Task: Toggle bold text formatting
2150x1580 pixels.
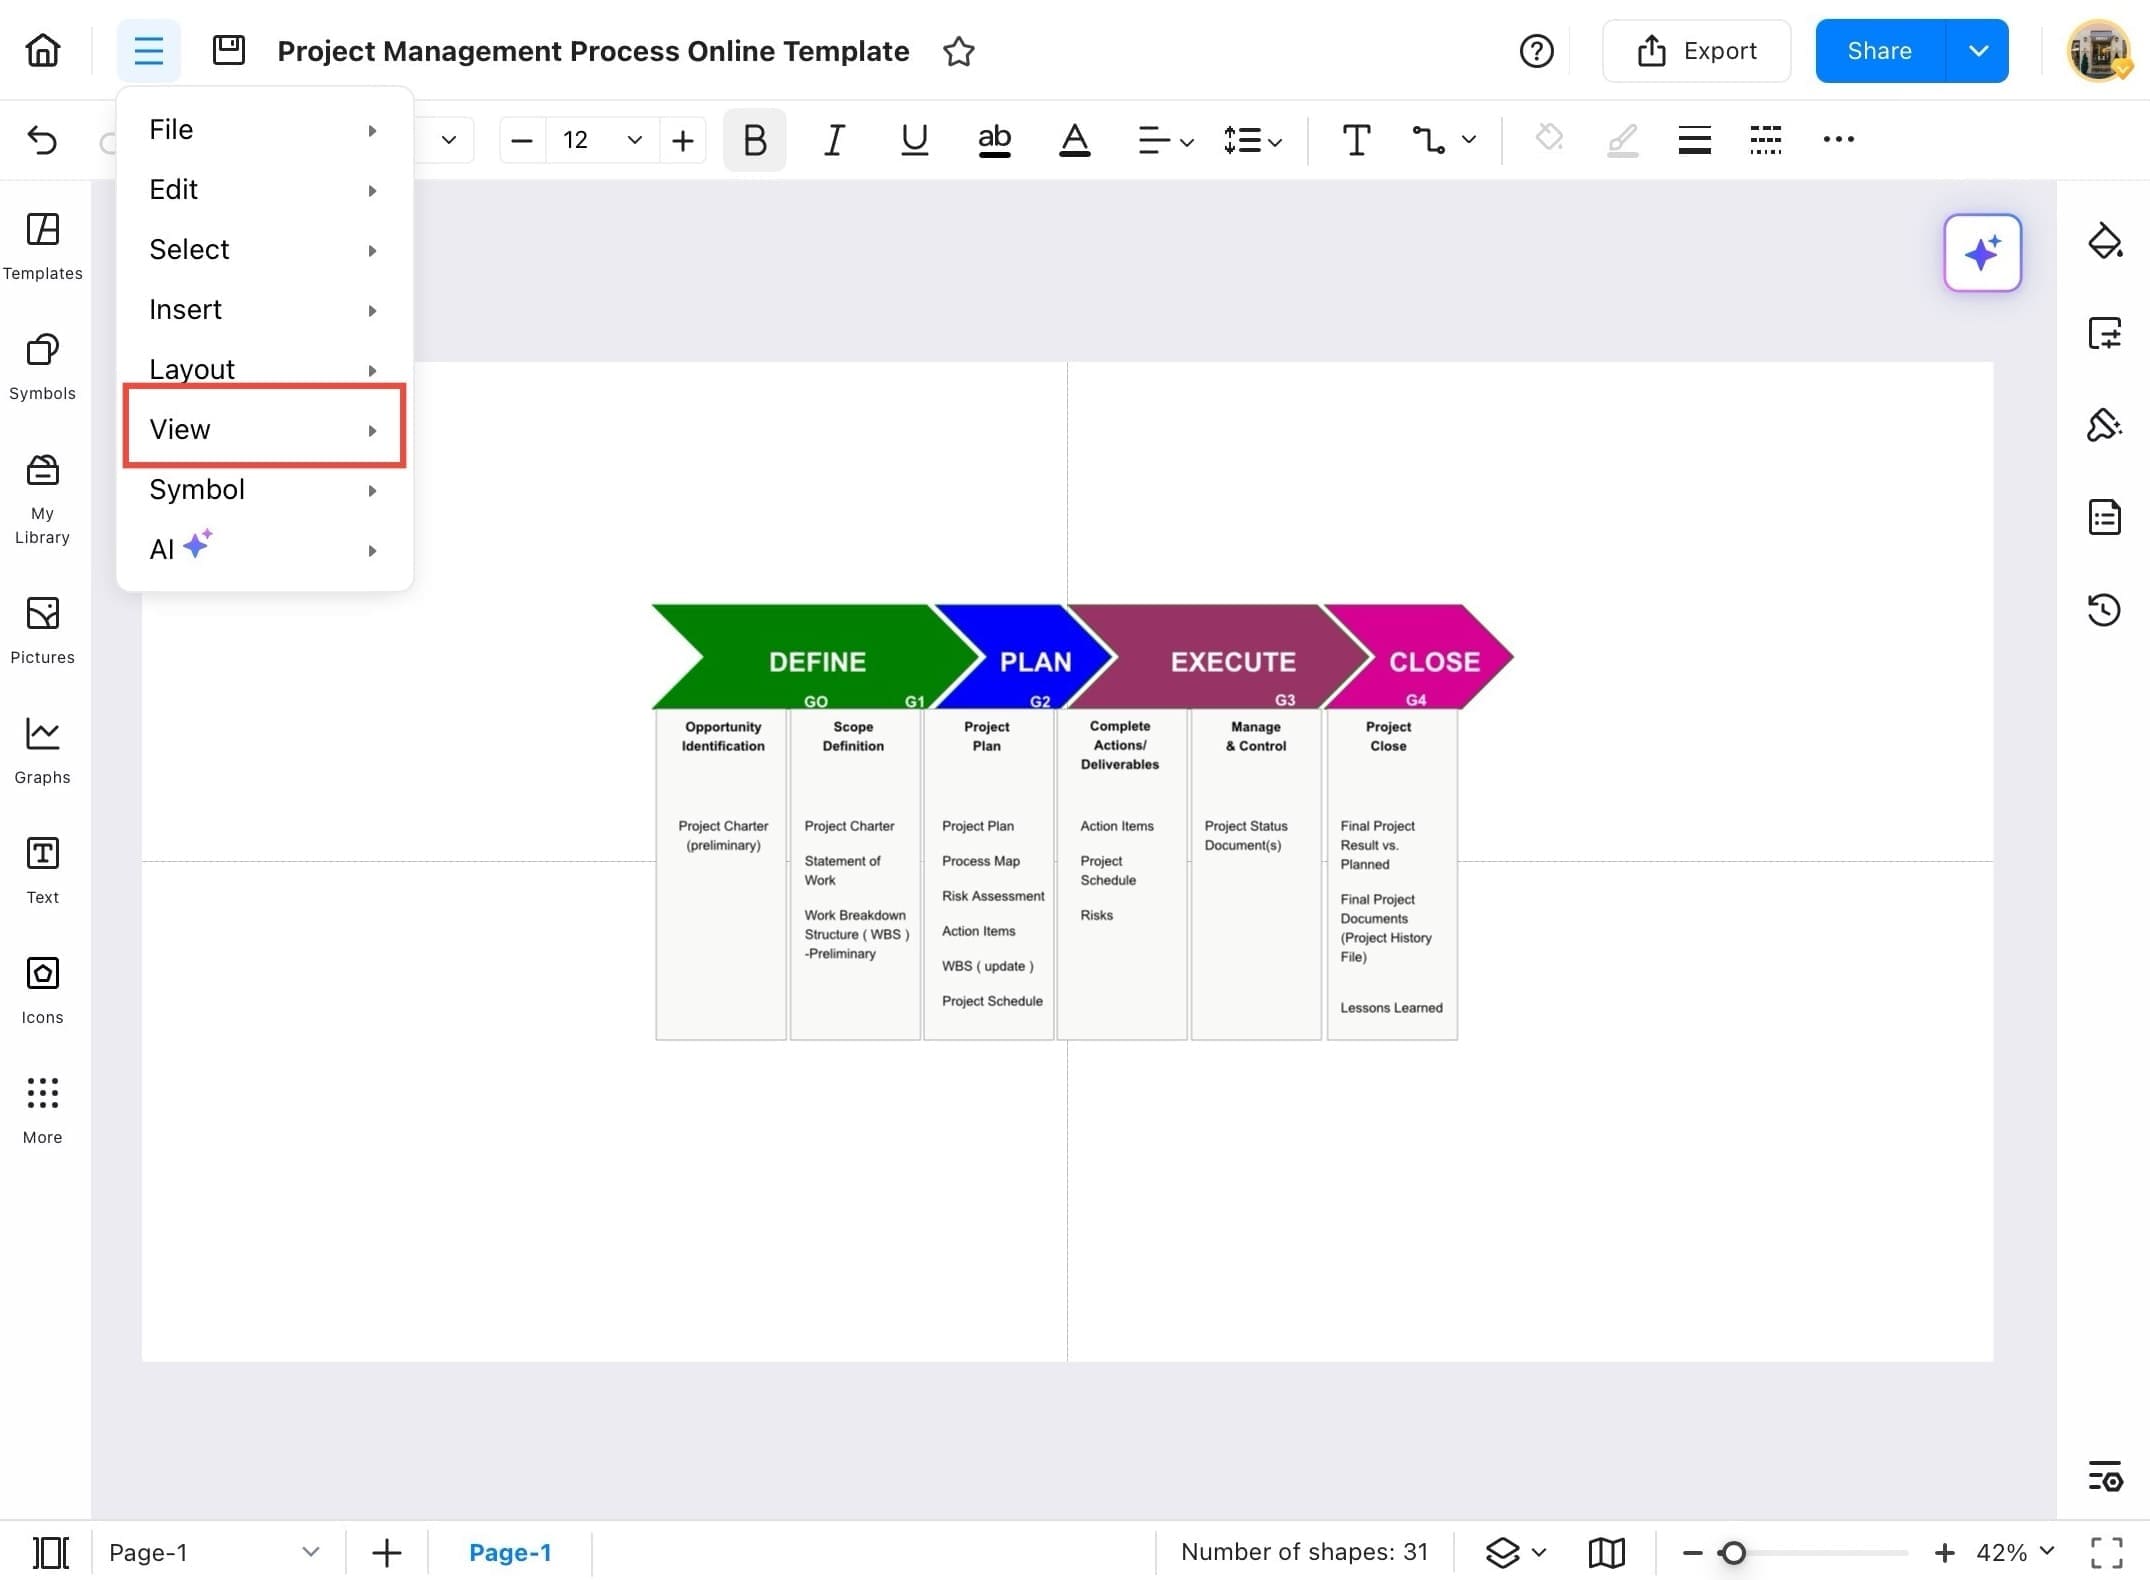Action: pyautogui.click(x=755, y=140)
